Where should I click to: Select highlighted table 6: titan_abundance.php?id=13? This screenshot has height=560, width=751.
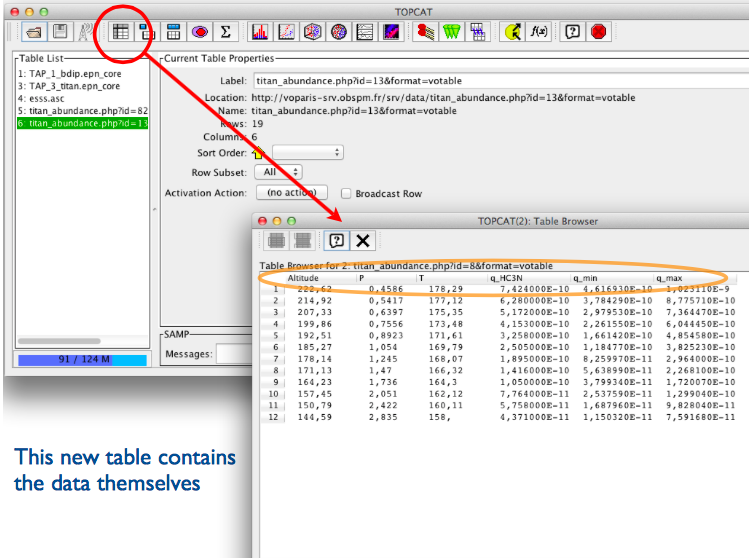pos(83,124)
